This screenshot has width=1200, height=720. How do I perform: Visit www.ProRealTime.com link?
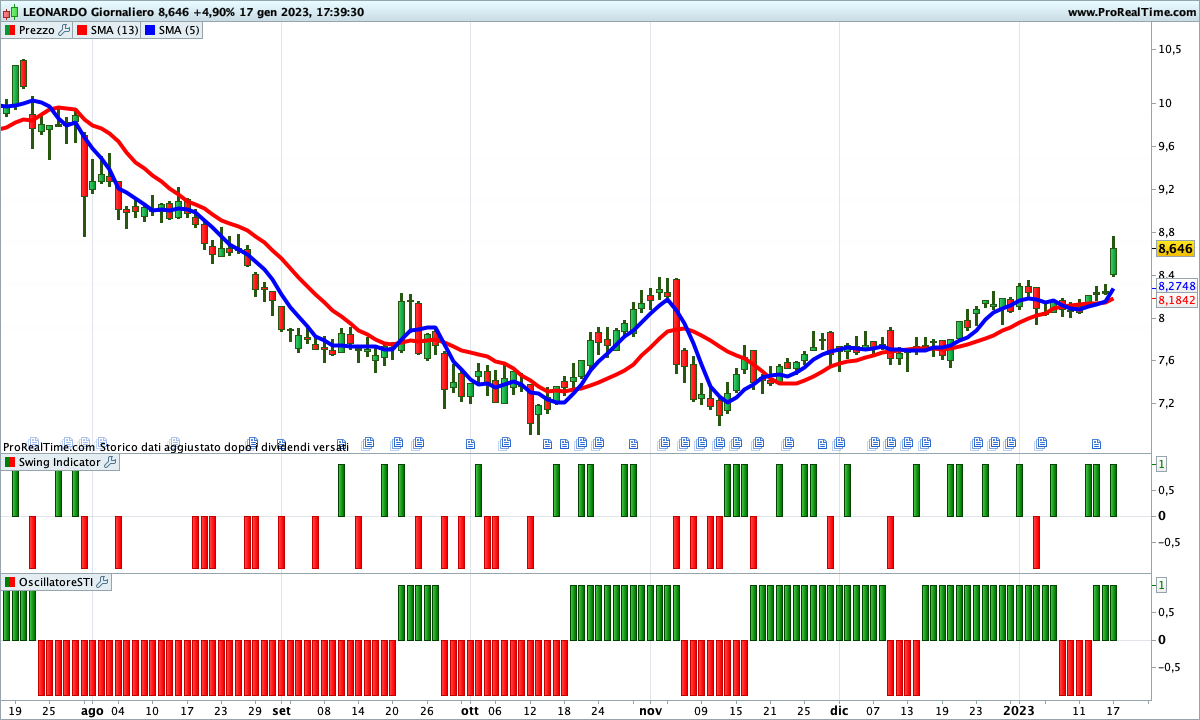(1131, 12)
